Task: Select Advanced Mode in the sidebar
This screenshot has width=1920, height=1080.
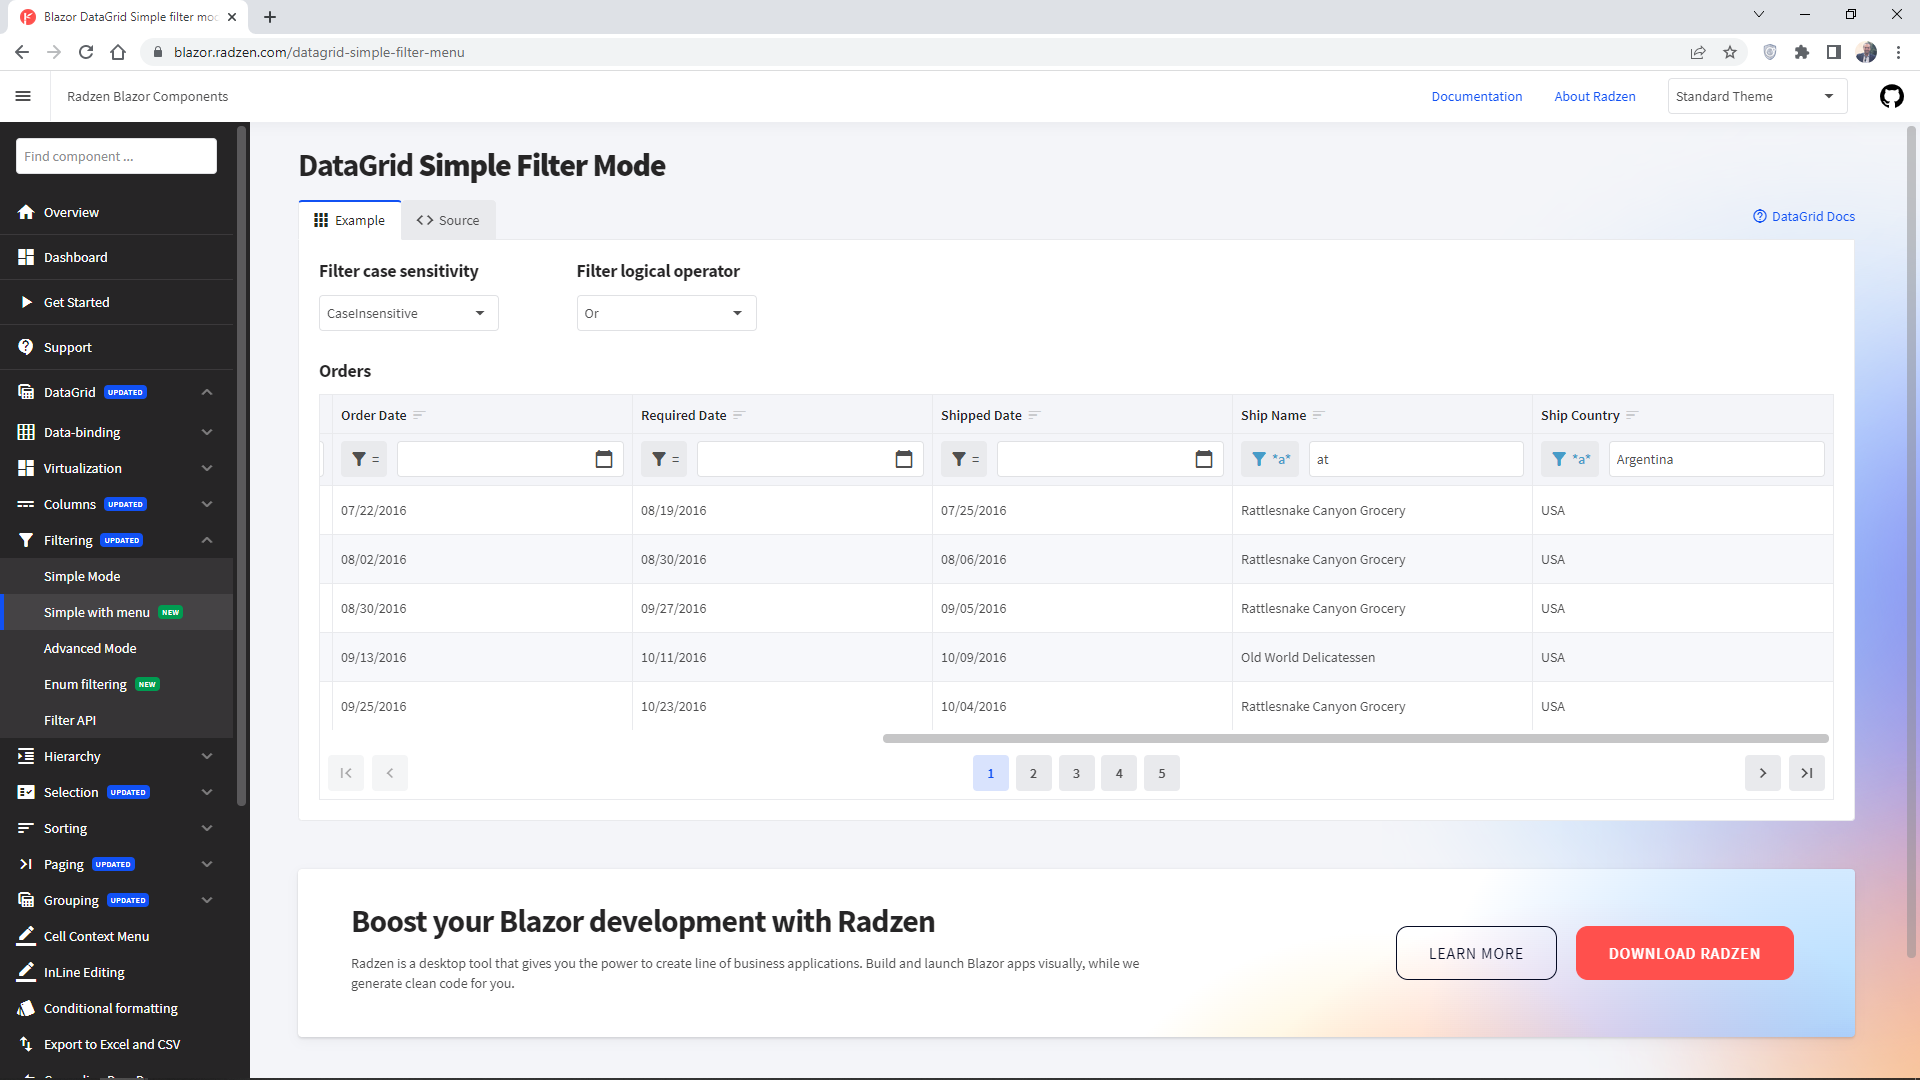Action: (x=116, y=648)
